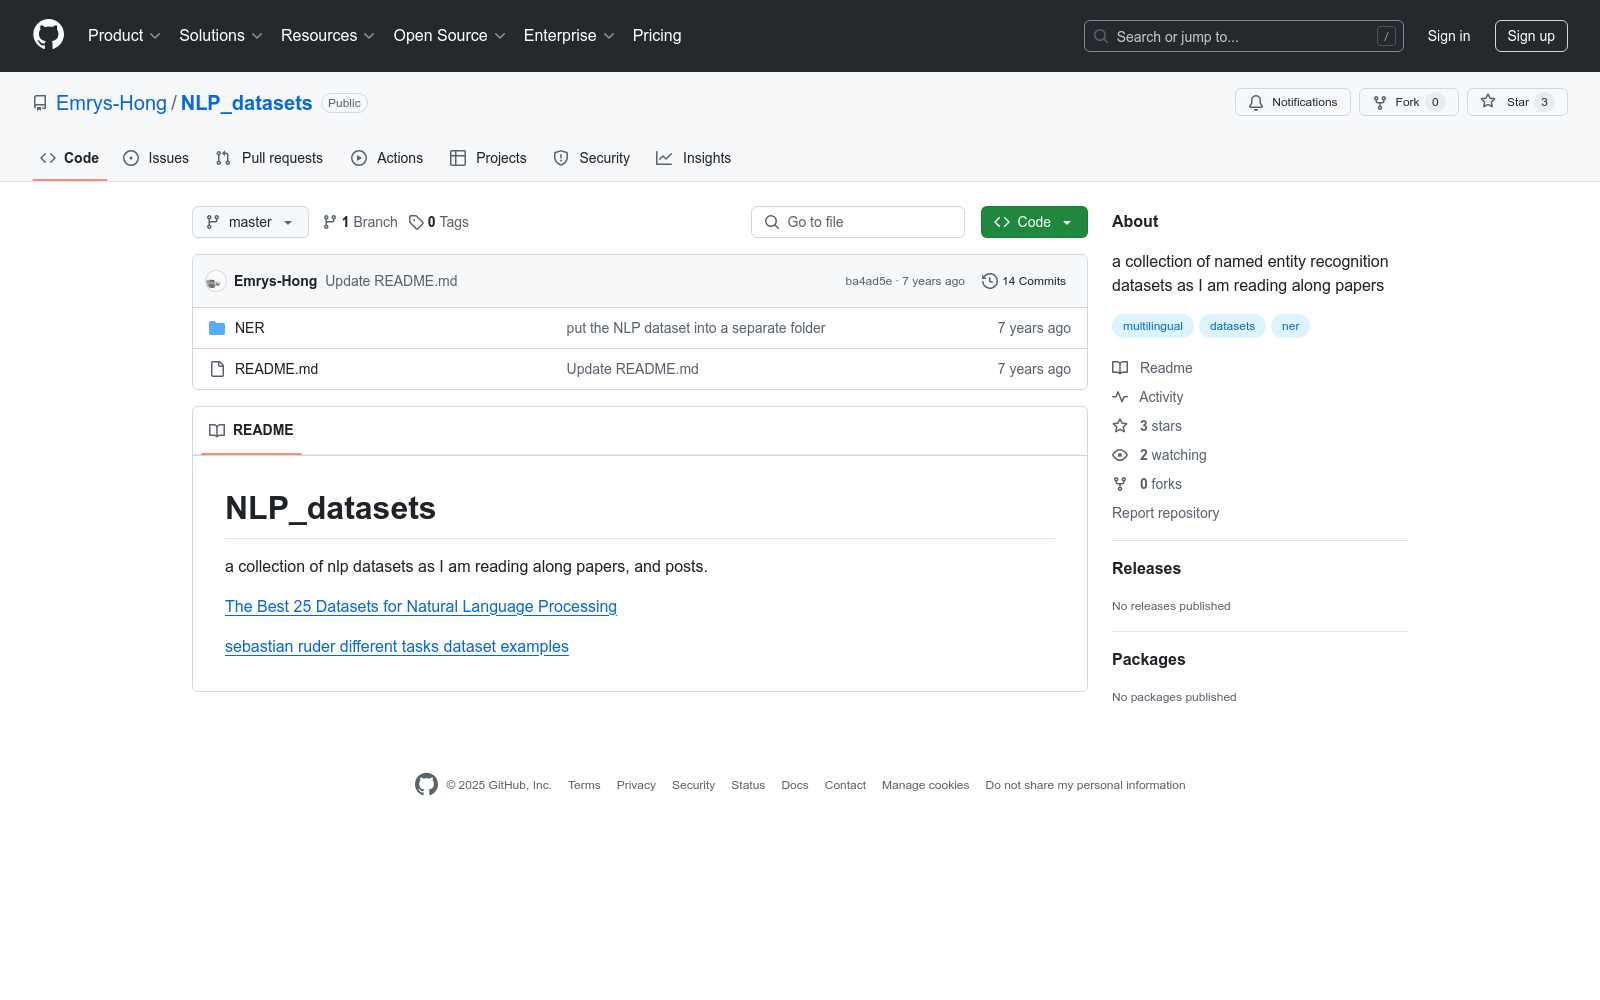Click the Sign up button
Screen dimensions: 1600x1000
point(1531,36)
